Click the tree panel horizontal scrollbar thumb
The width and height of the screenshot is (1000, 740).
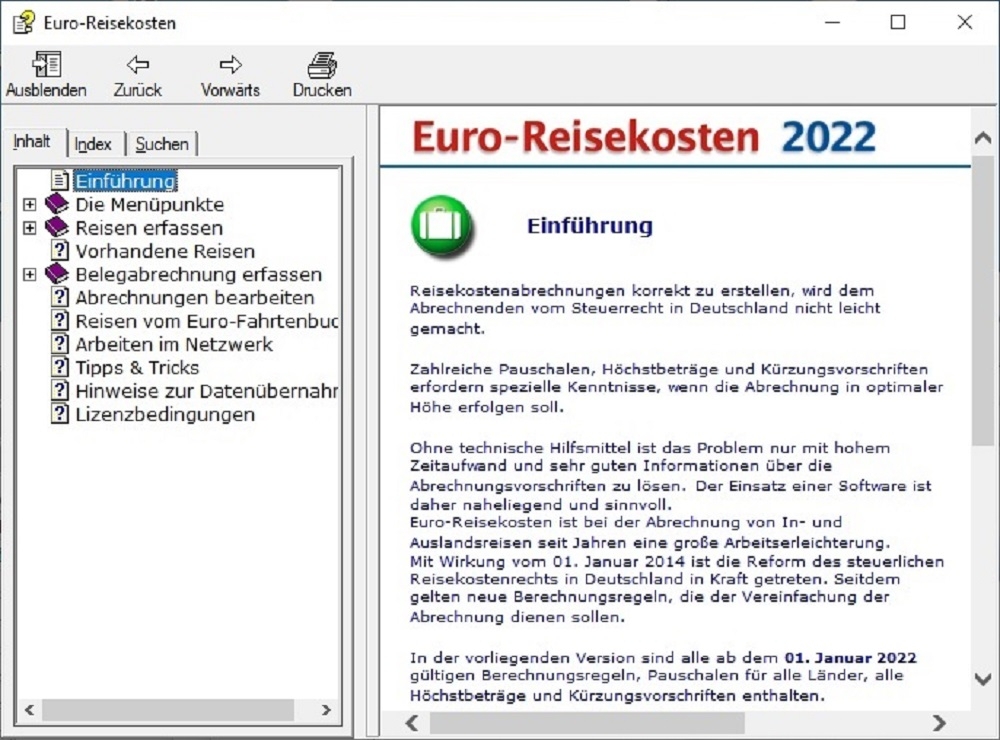click(x=168, y=709)
